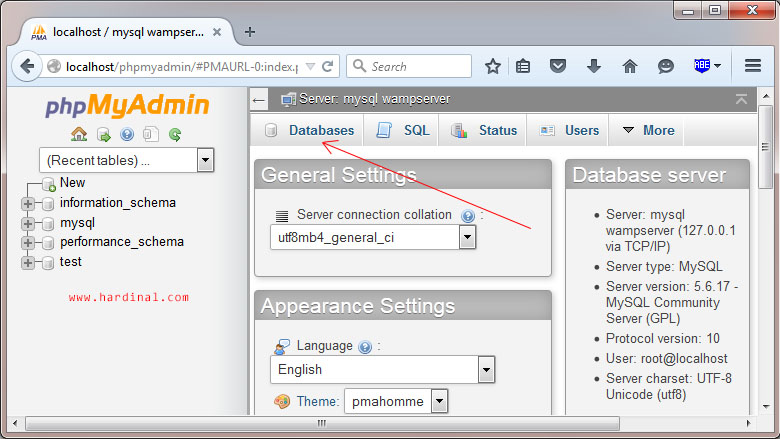Image resolution: width=780 pixels, height=439 pixels.
Task: Open the ABE extension dropdown arrow
Action: [717, 66]
